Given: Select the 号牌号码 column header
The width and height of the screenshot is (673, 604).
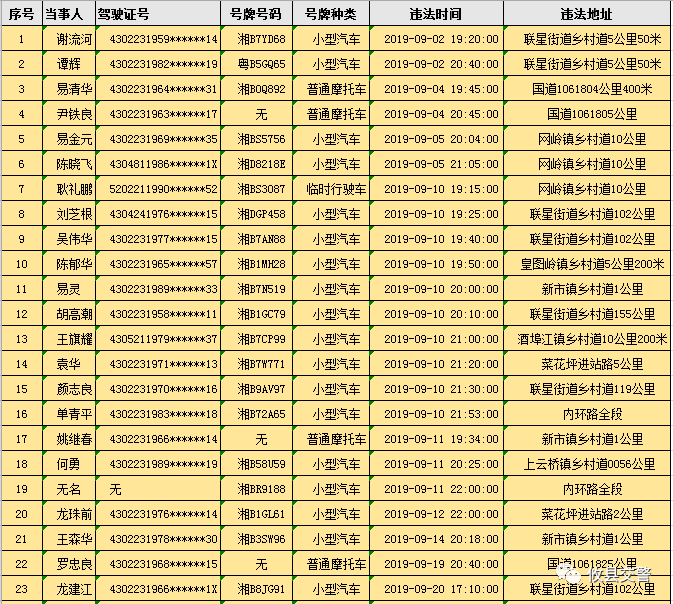Looking at the screenshot, I should [256, 14].
